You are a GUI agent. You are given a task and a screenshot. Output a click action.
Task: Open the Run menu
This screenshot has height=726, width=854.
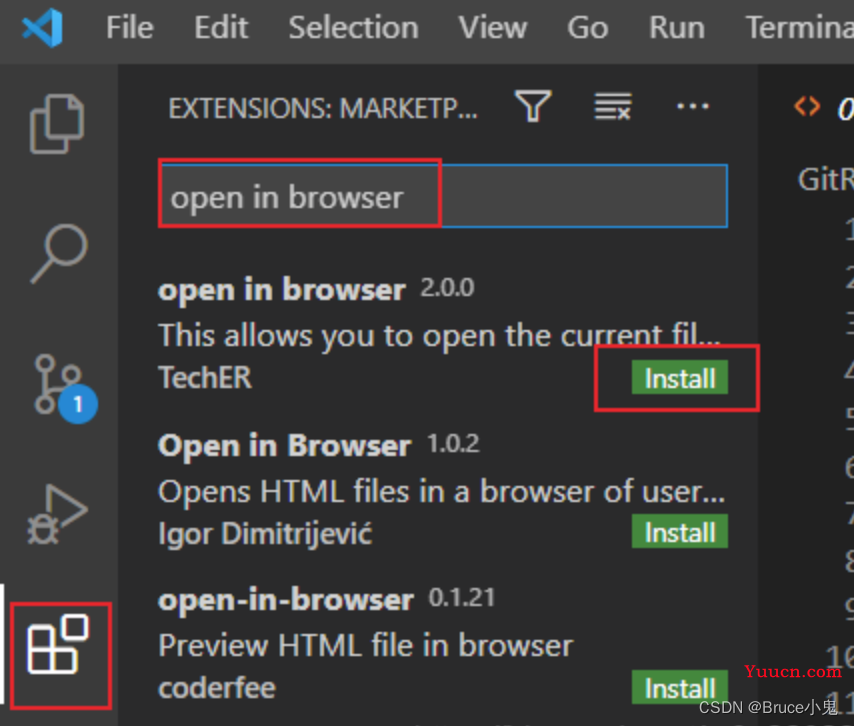pos(677,27)
